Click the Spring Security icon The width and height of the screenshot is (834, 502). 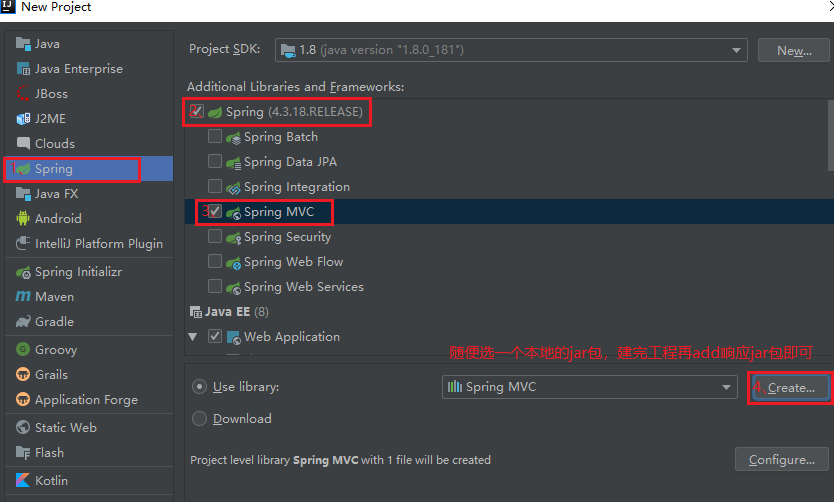tap(233, 238)
